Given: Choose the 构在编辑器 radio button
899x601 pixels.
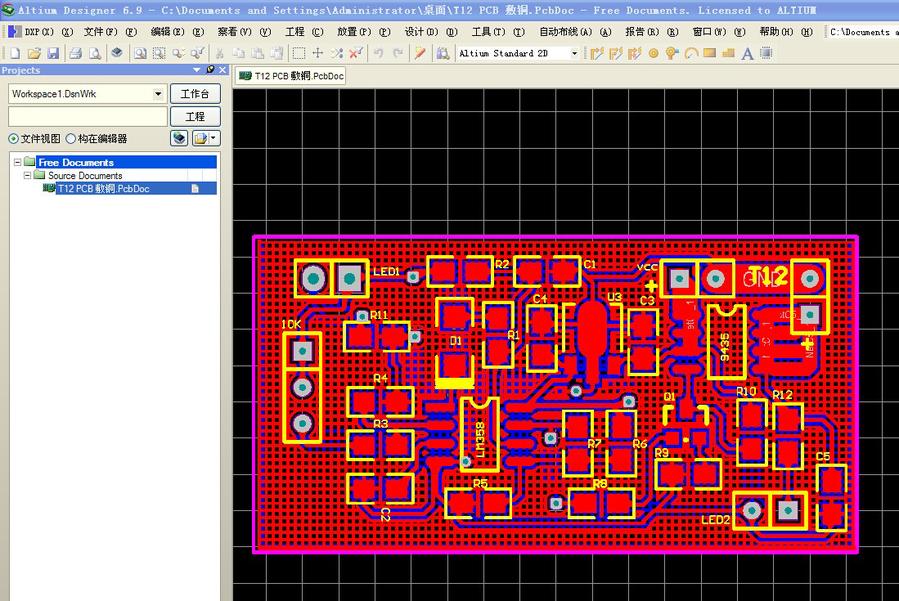Looking at the screenshot, I should (71, 139).
